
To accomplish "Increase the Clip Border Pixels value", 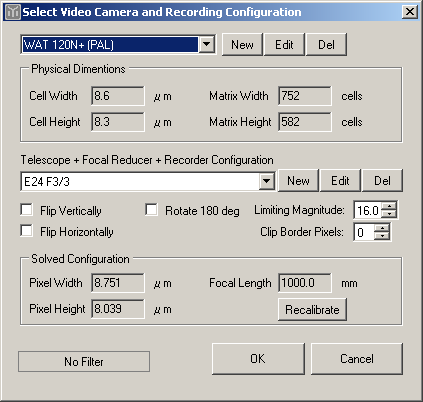I will (382, 228).
